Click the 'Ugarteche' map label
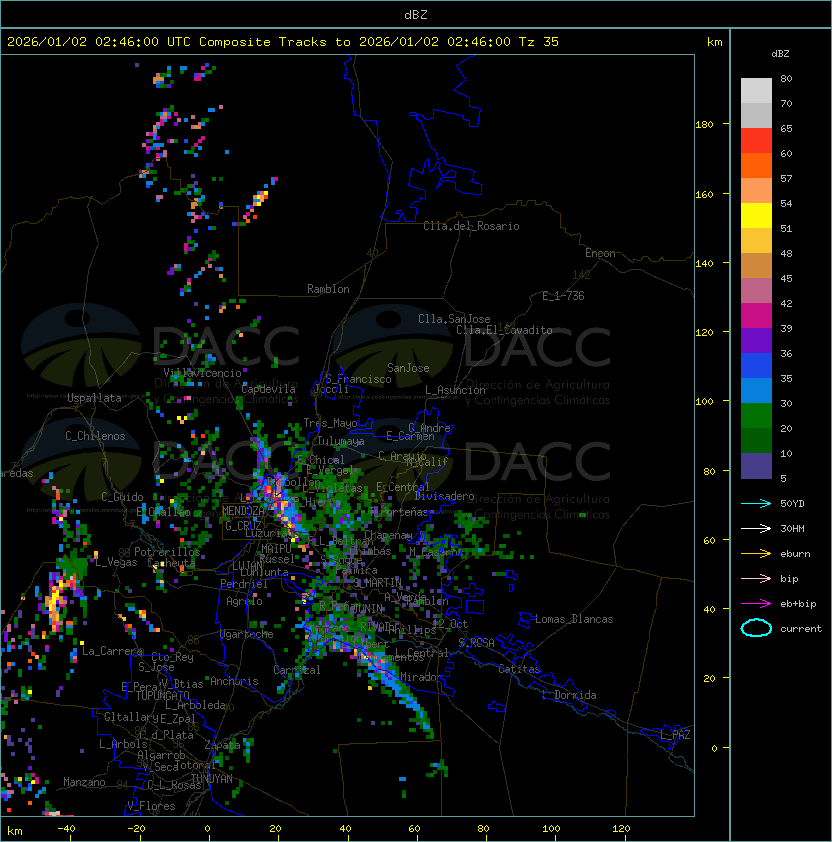This screenshot has height=842, width=832. [247, 634]
